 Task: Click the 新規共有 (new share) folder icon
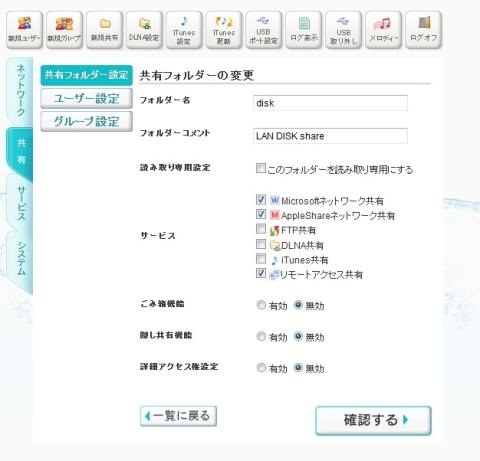[104, 30]
